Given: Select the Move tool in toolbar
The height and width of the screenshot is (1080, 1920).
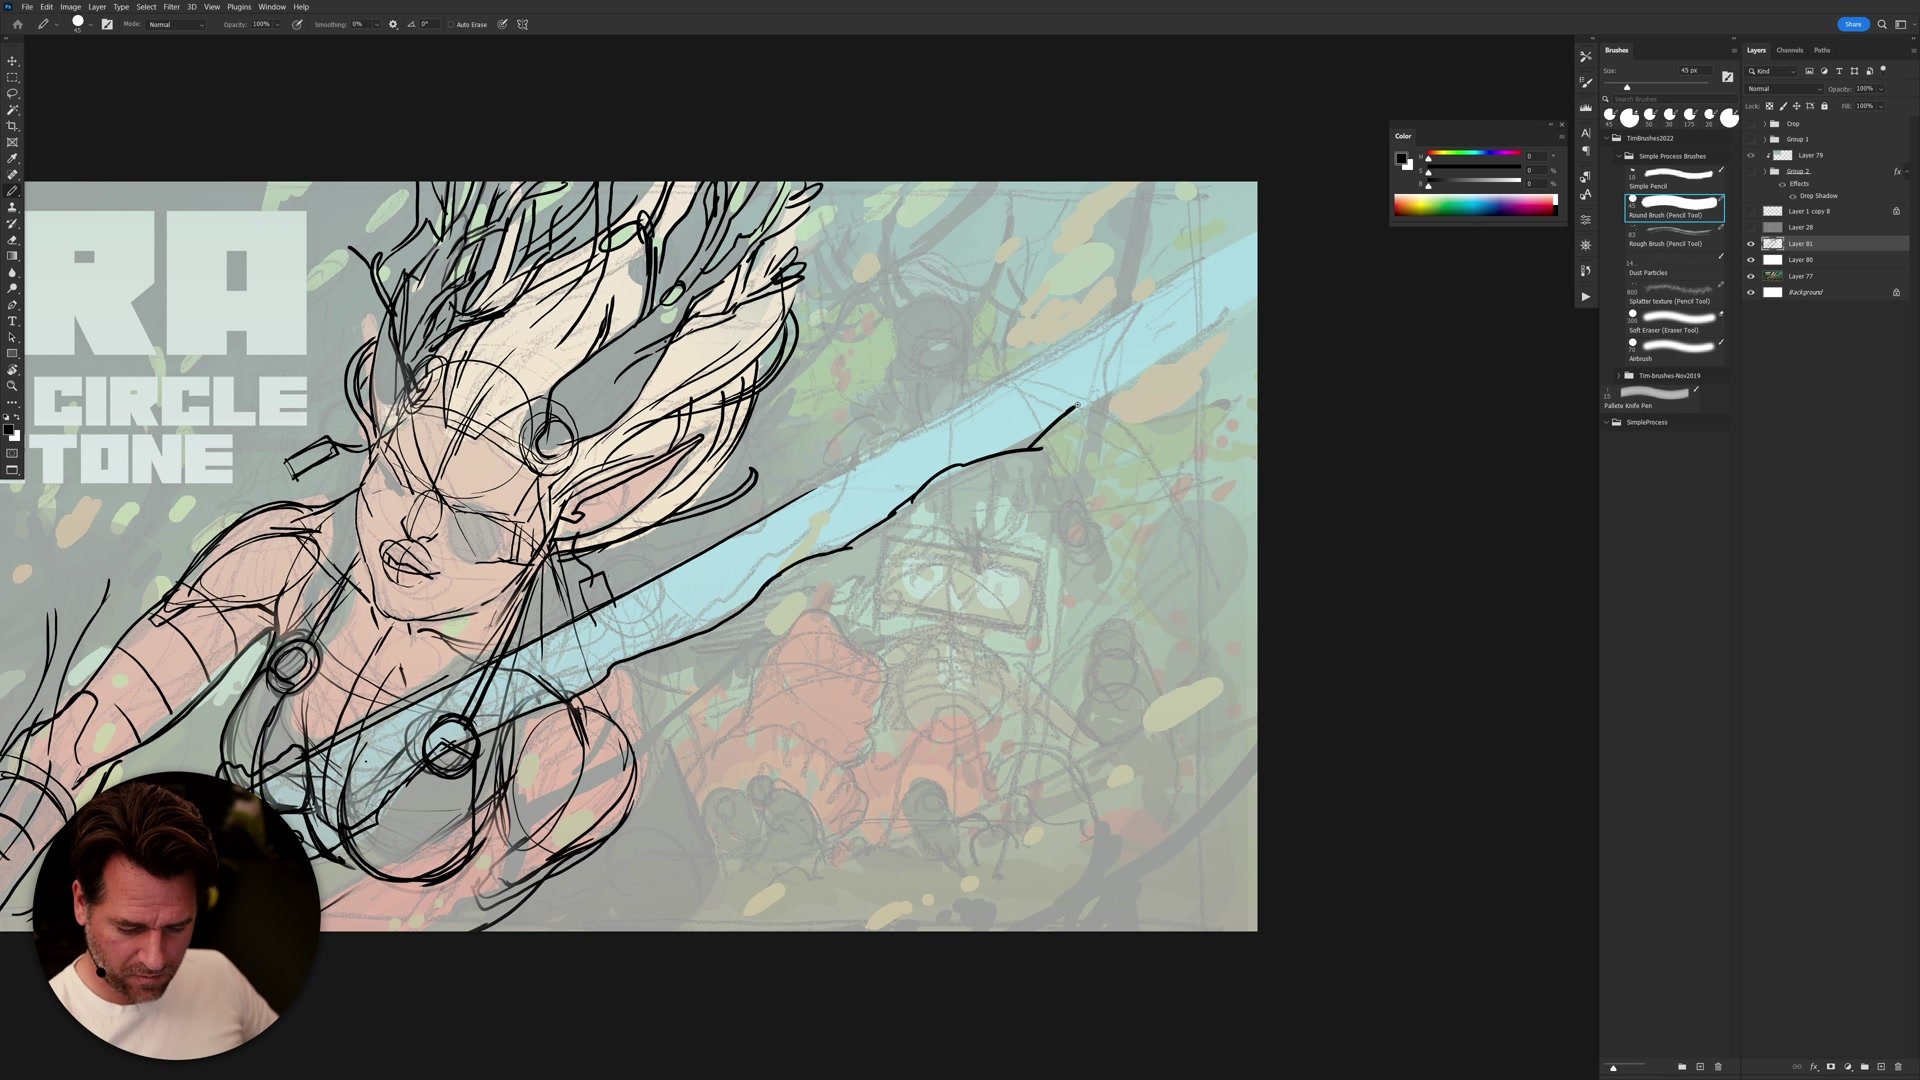Looking at the screenshot, I should (12, 61).
